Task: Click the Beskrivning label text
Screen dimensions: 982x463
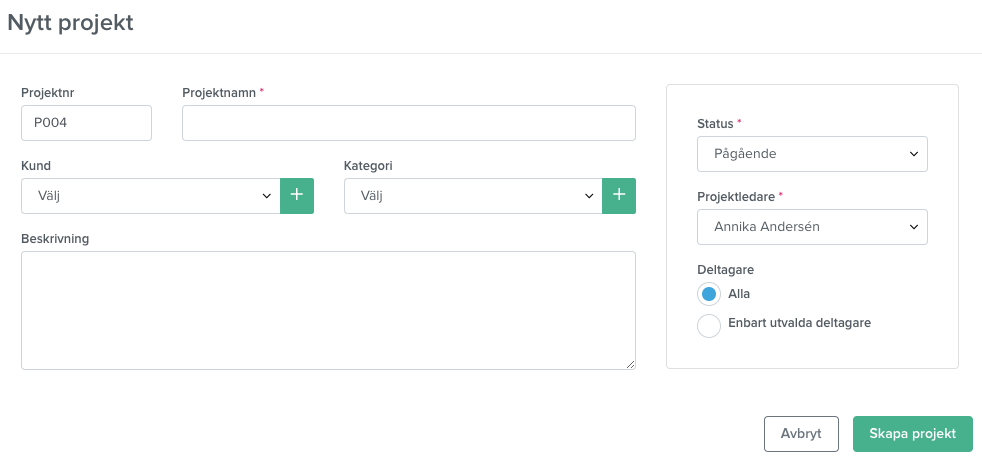Action: (x=55, y=239)
